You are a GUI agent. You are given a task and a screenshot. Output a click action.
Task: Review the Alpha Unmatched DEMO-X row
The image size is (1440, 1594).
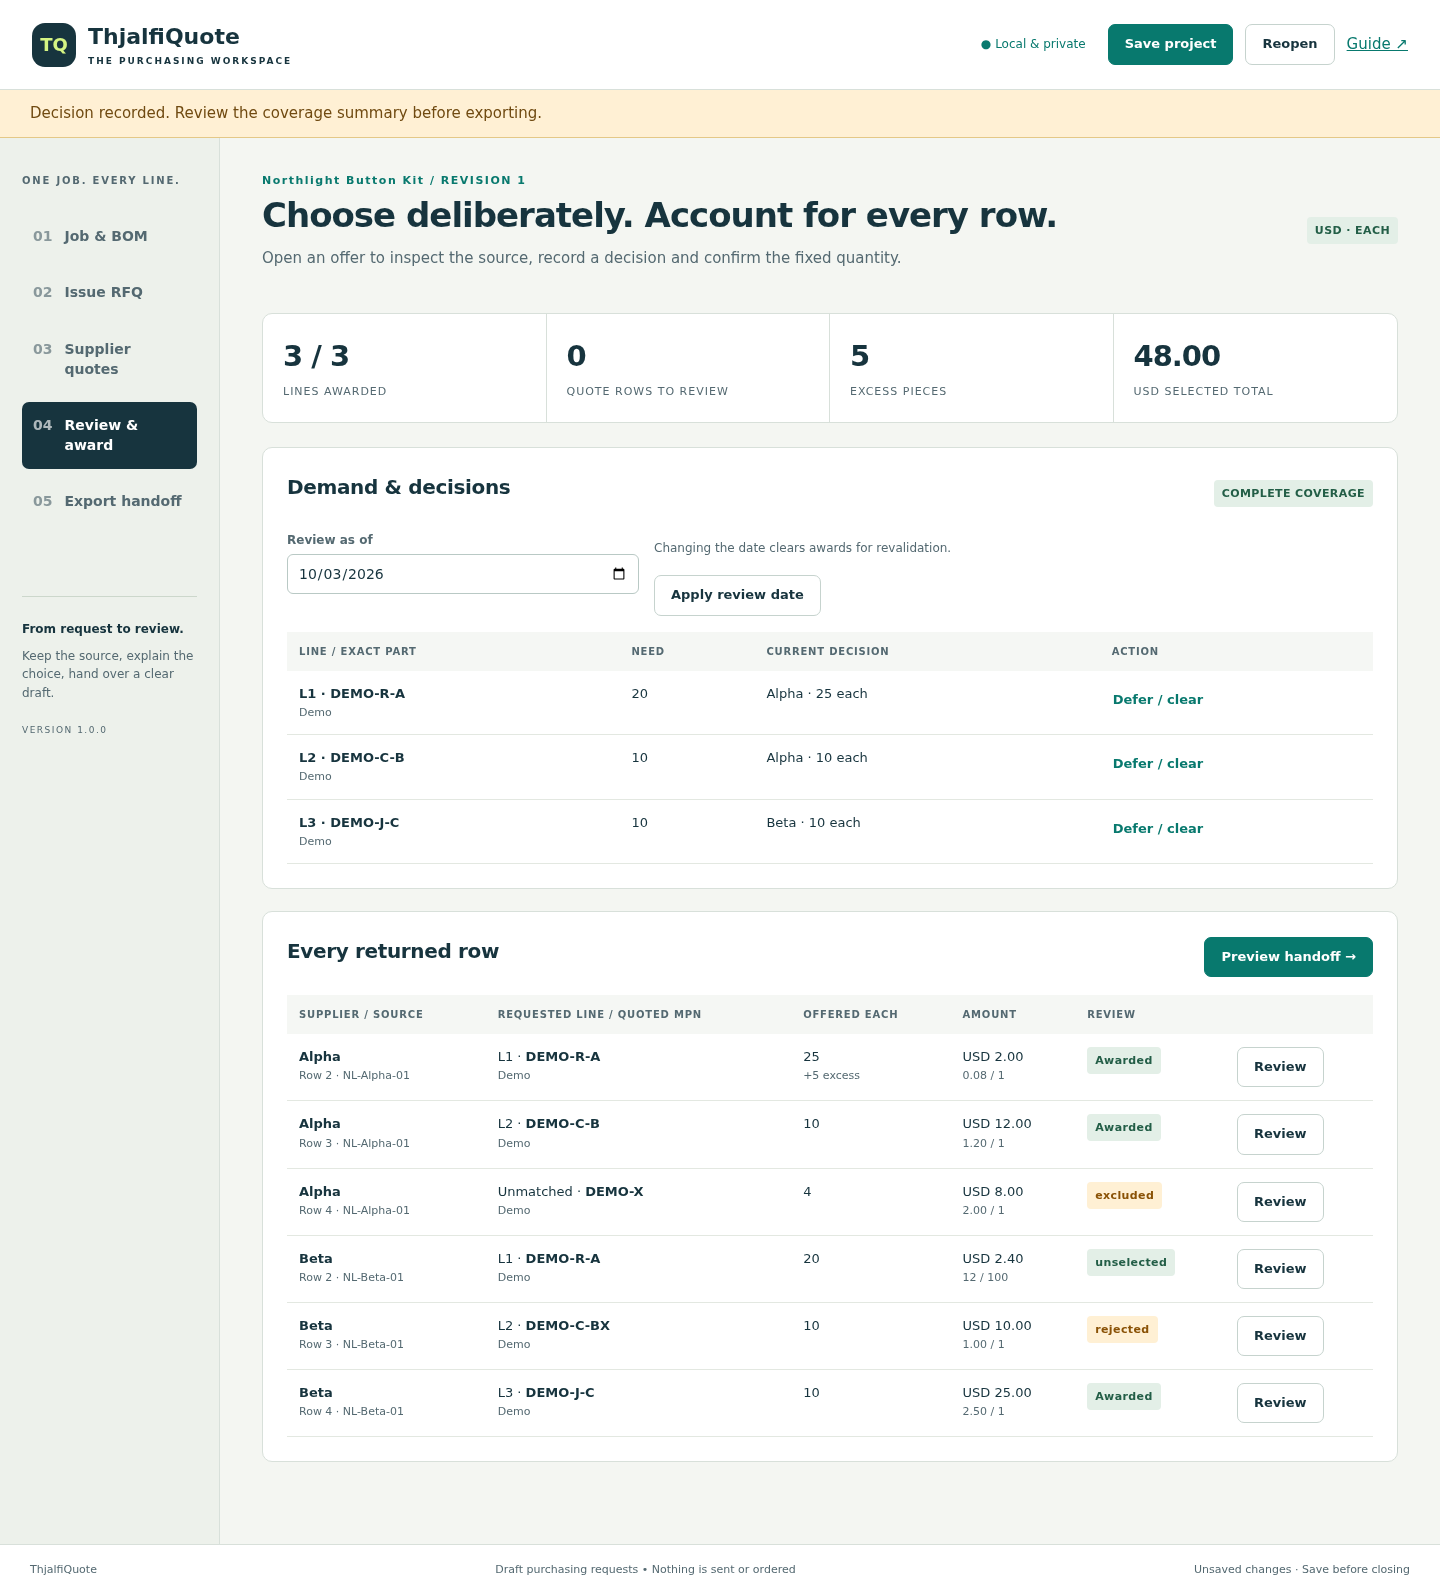tap(1280, 1202)
